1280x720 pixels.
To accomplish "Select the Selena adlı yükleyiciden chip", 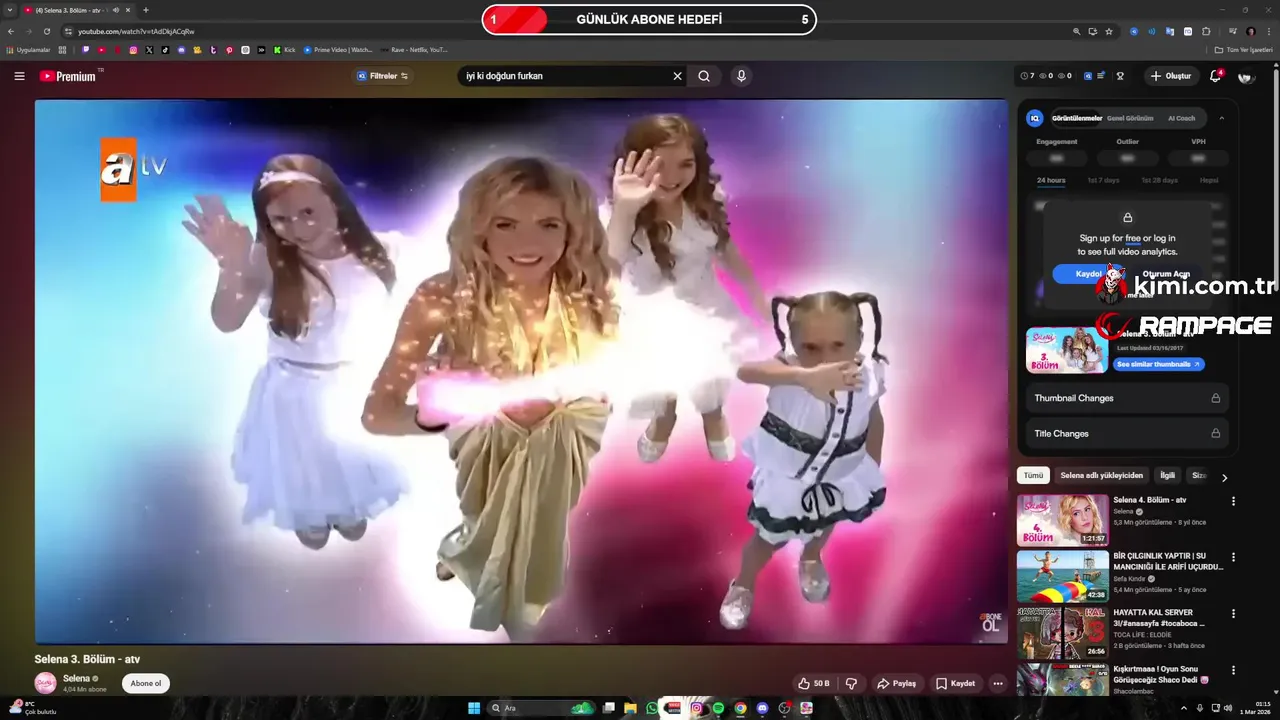I will (1101, 476).
